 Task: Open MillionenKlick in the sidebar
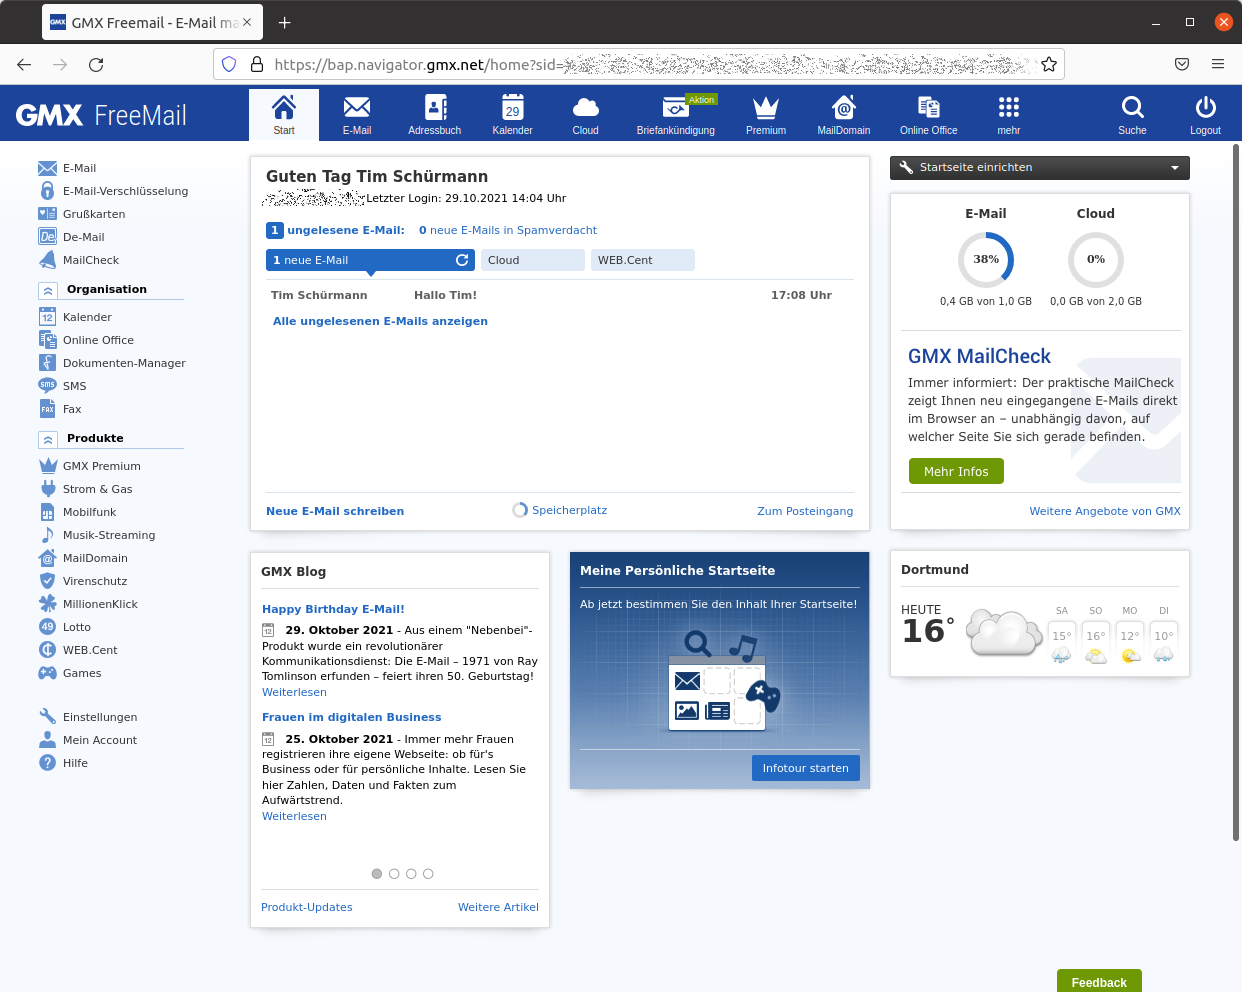(x=88, y=604)
